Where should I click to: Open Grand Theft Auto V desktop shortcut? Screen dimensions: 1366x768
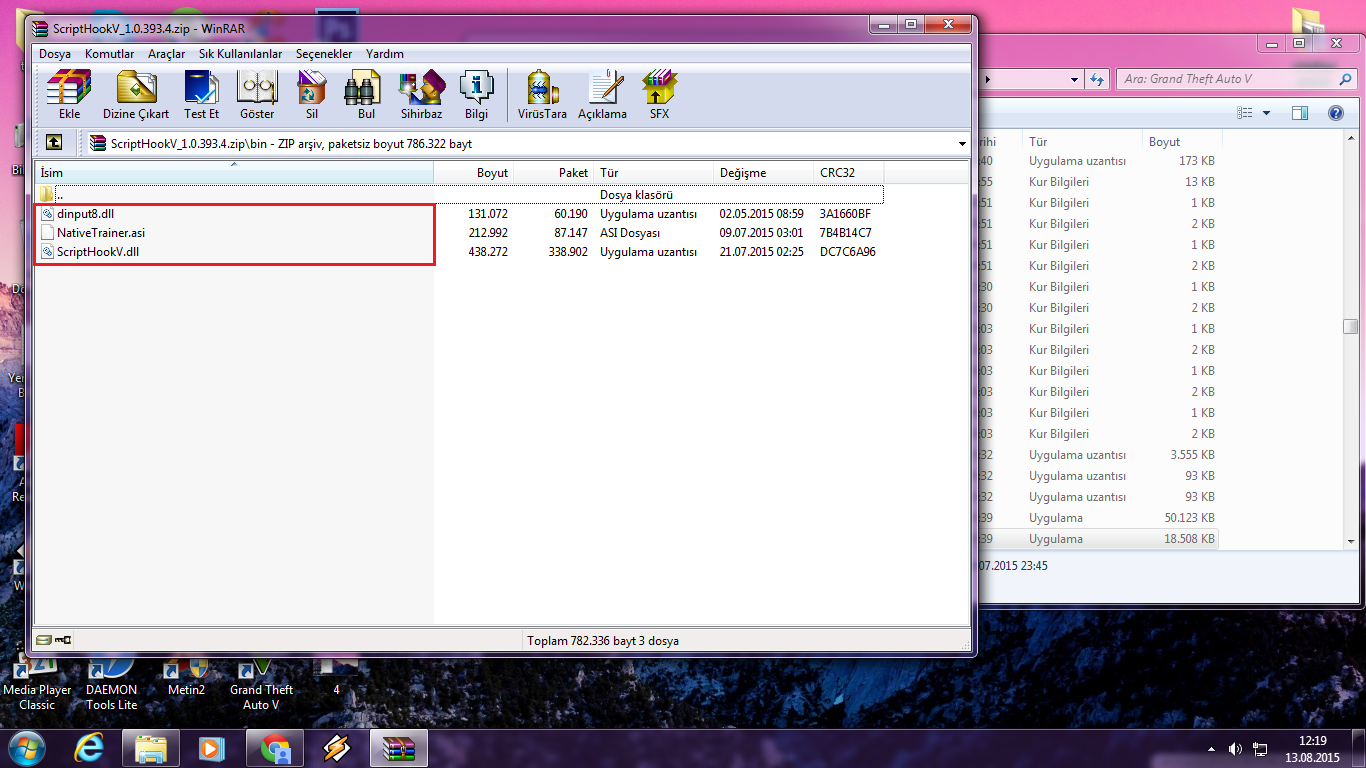[261, 684]
